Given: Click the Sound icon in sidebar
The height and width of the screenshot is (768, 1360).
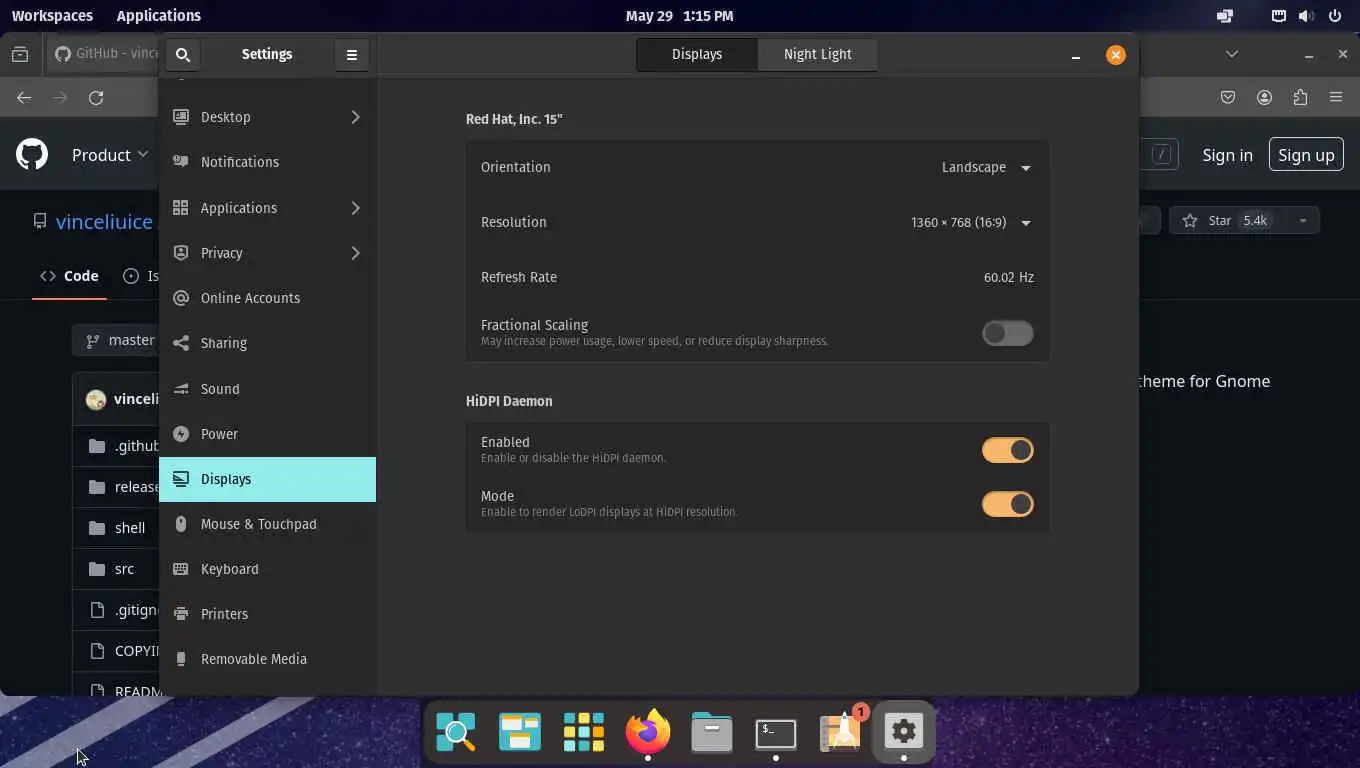Looking at the screenshot, I should 181,389.
